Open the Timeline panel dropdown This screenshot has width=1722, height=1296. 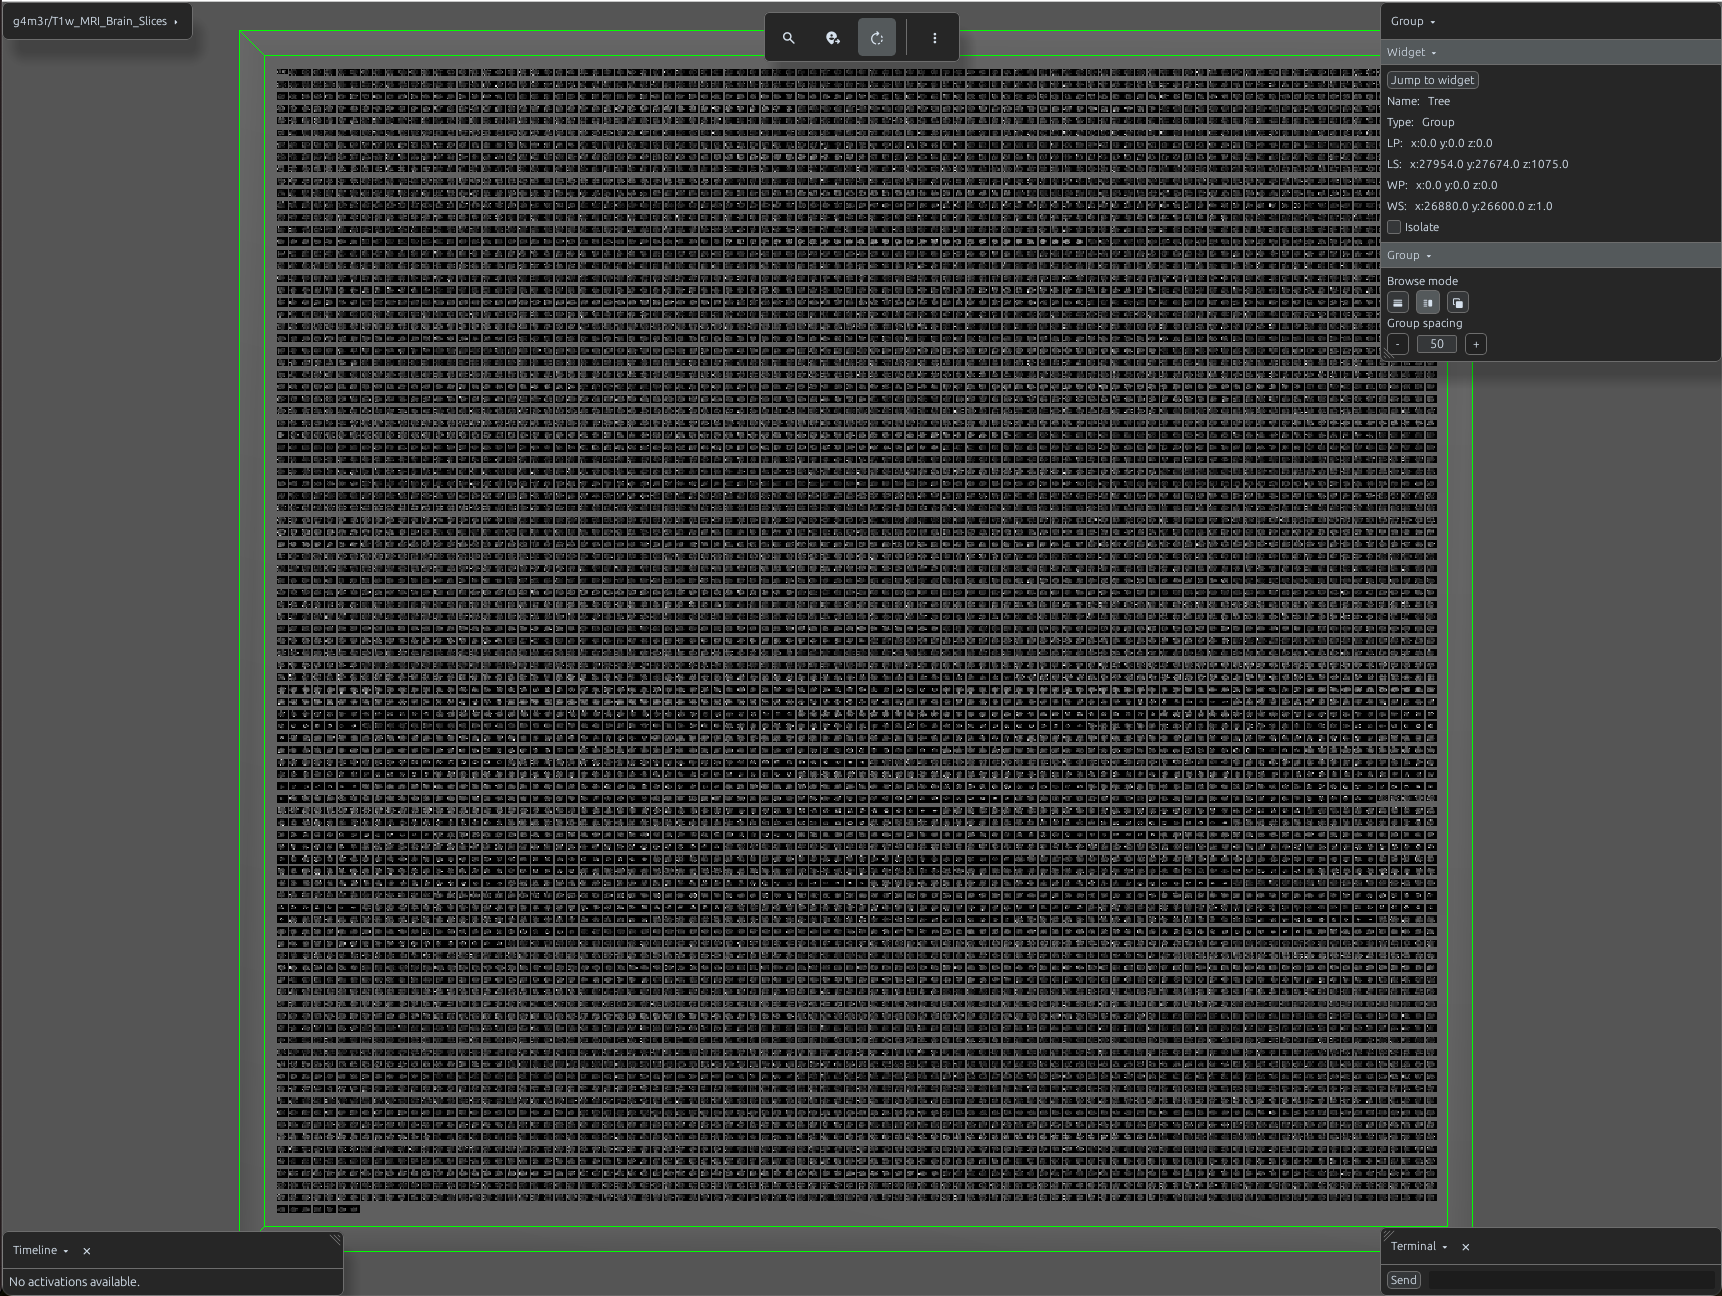point(41,1250)
